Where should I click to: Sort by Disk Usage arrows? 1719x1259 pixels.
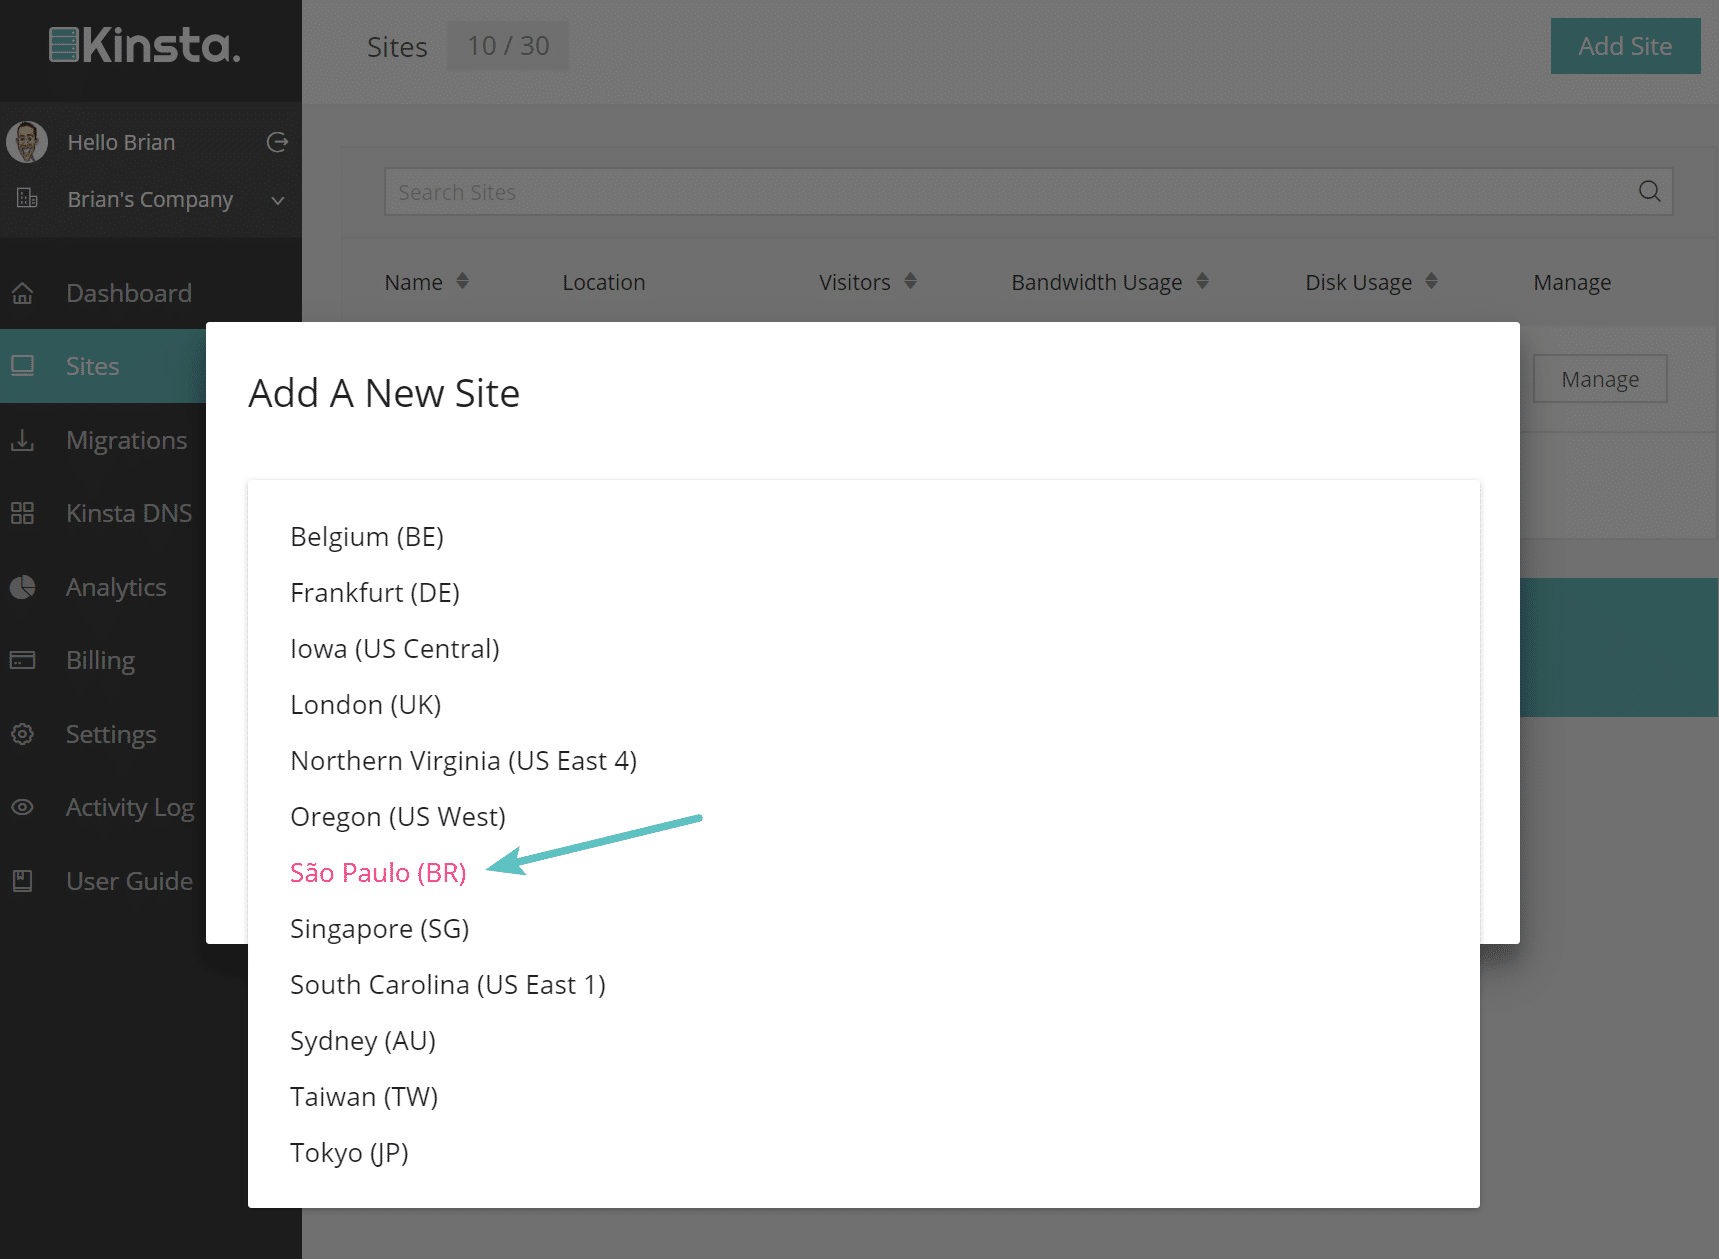tap(1431, 281)
